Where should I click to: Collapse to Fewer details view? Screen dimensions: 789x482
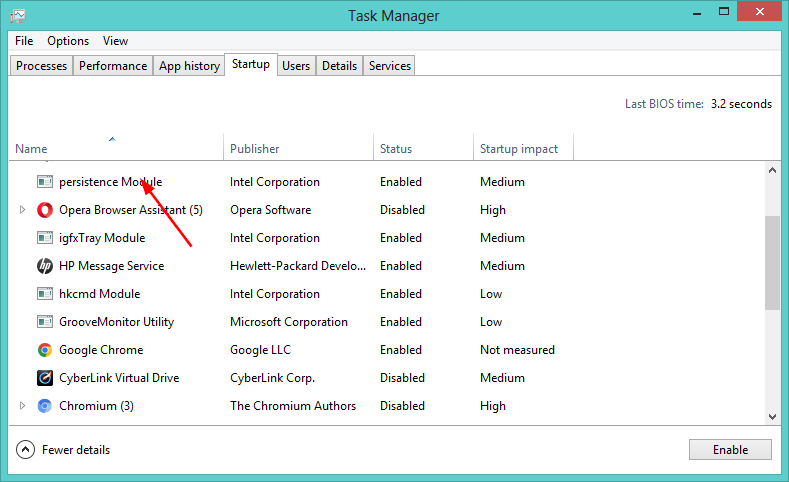(x=64, y=450)
